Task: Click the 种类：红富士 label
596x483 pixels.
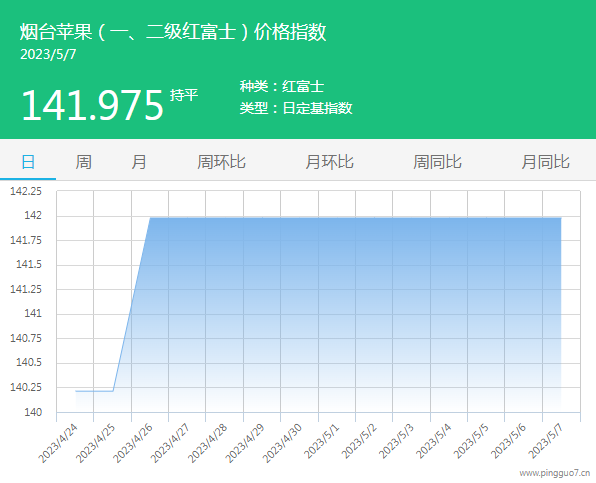Action: [282, 87]
